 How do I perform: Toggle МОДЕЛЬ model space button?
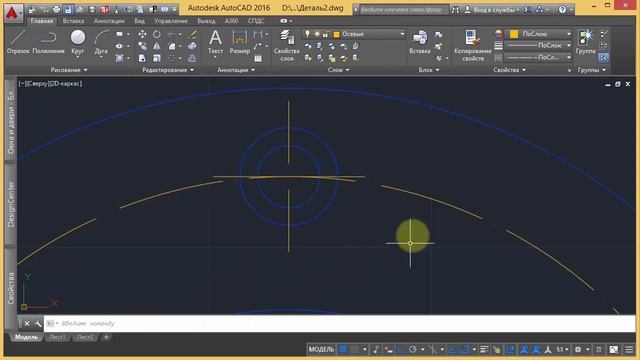click(321, 349)
